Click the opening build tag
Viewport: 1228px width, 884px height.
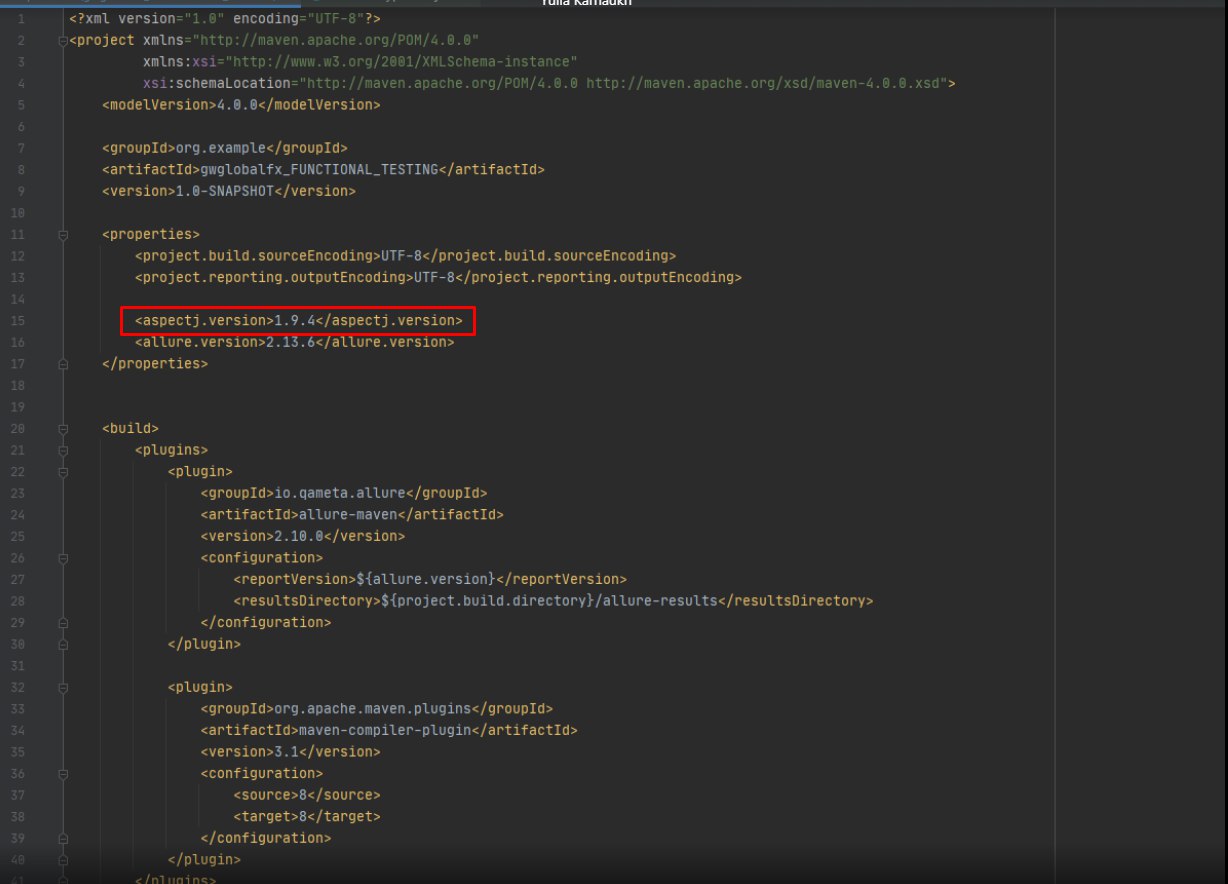click(130, 429)
